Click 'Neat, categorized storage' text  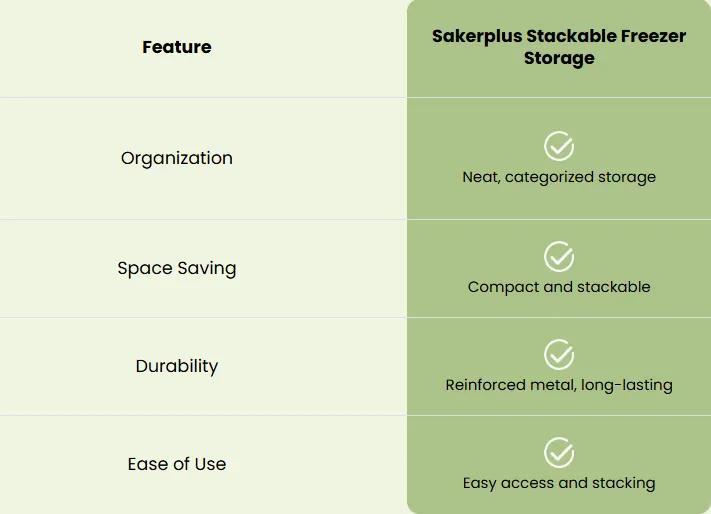(559, 177)
